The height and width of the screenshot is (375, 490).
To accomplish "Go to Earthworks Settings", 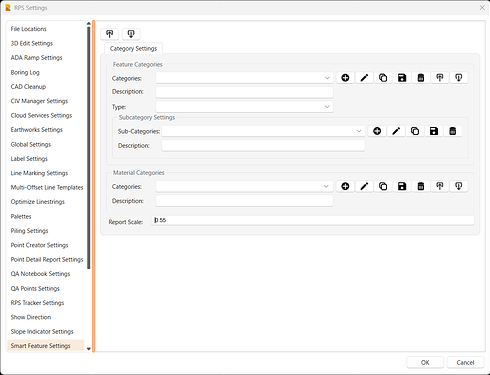I will (x=37, y=130).
